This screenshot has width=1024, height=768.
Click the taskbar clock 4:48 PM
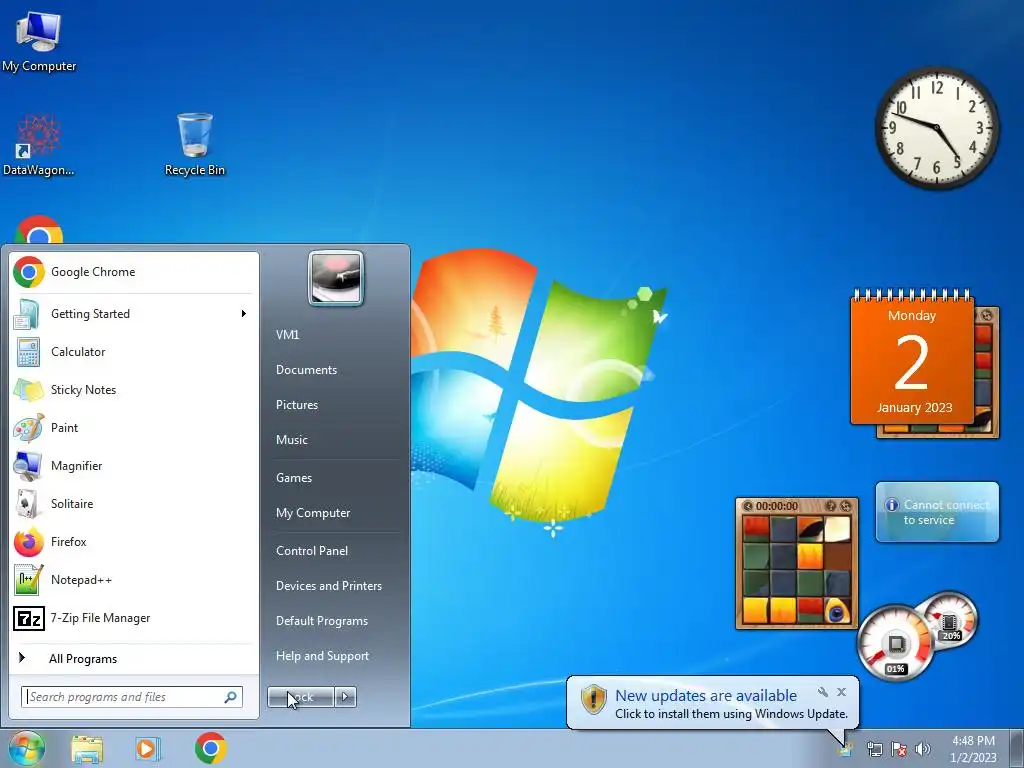[973, 749]
